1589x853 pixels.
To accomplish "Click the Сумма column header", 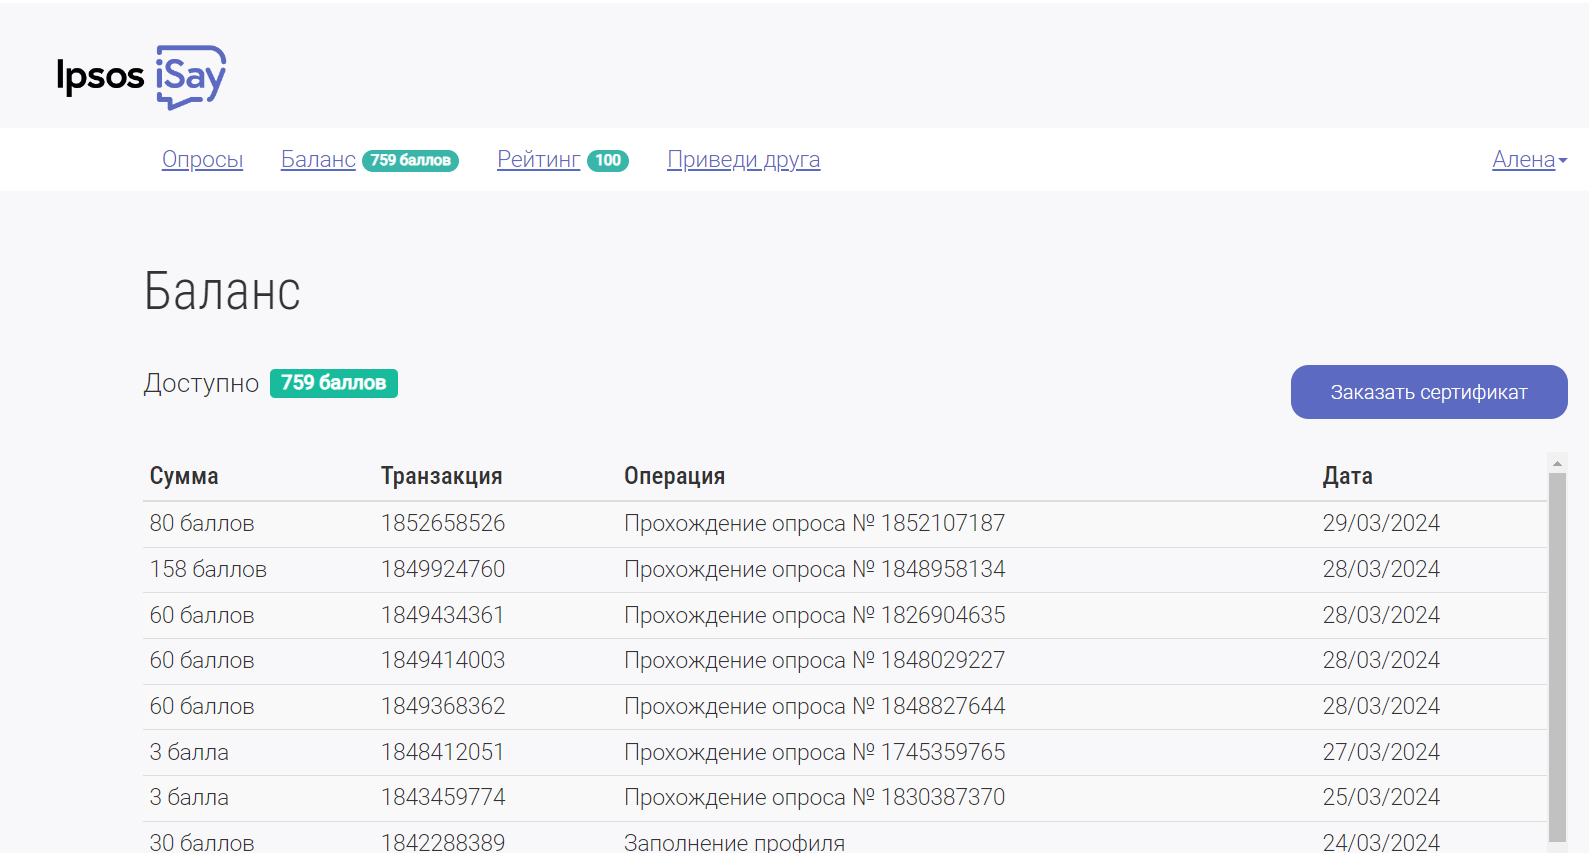I will point(184,477).
